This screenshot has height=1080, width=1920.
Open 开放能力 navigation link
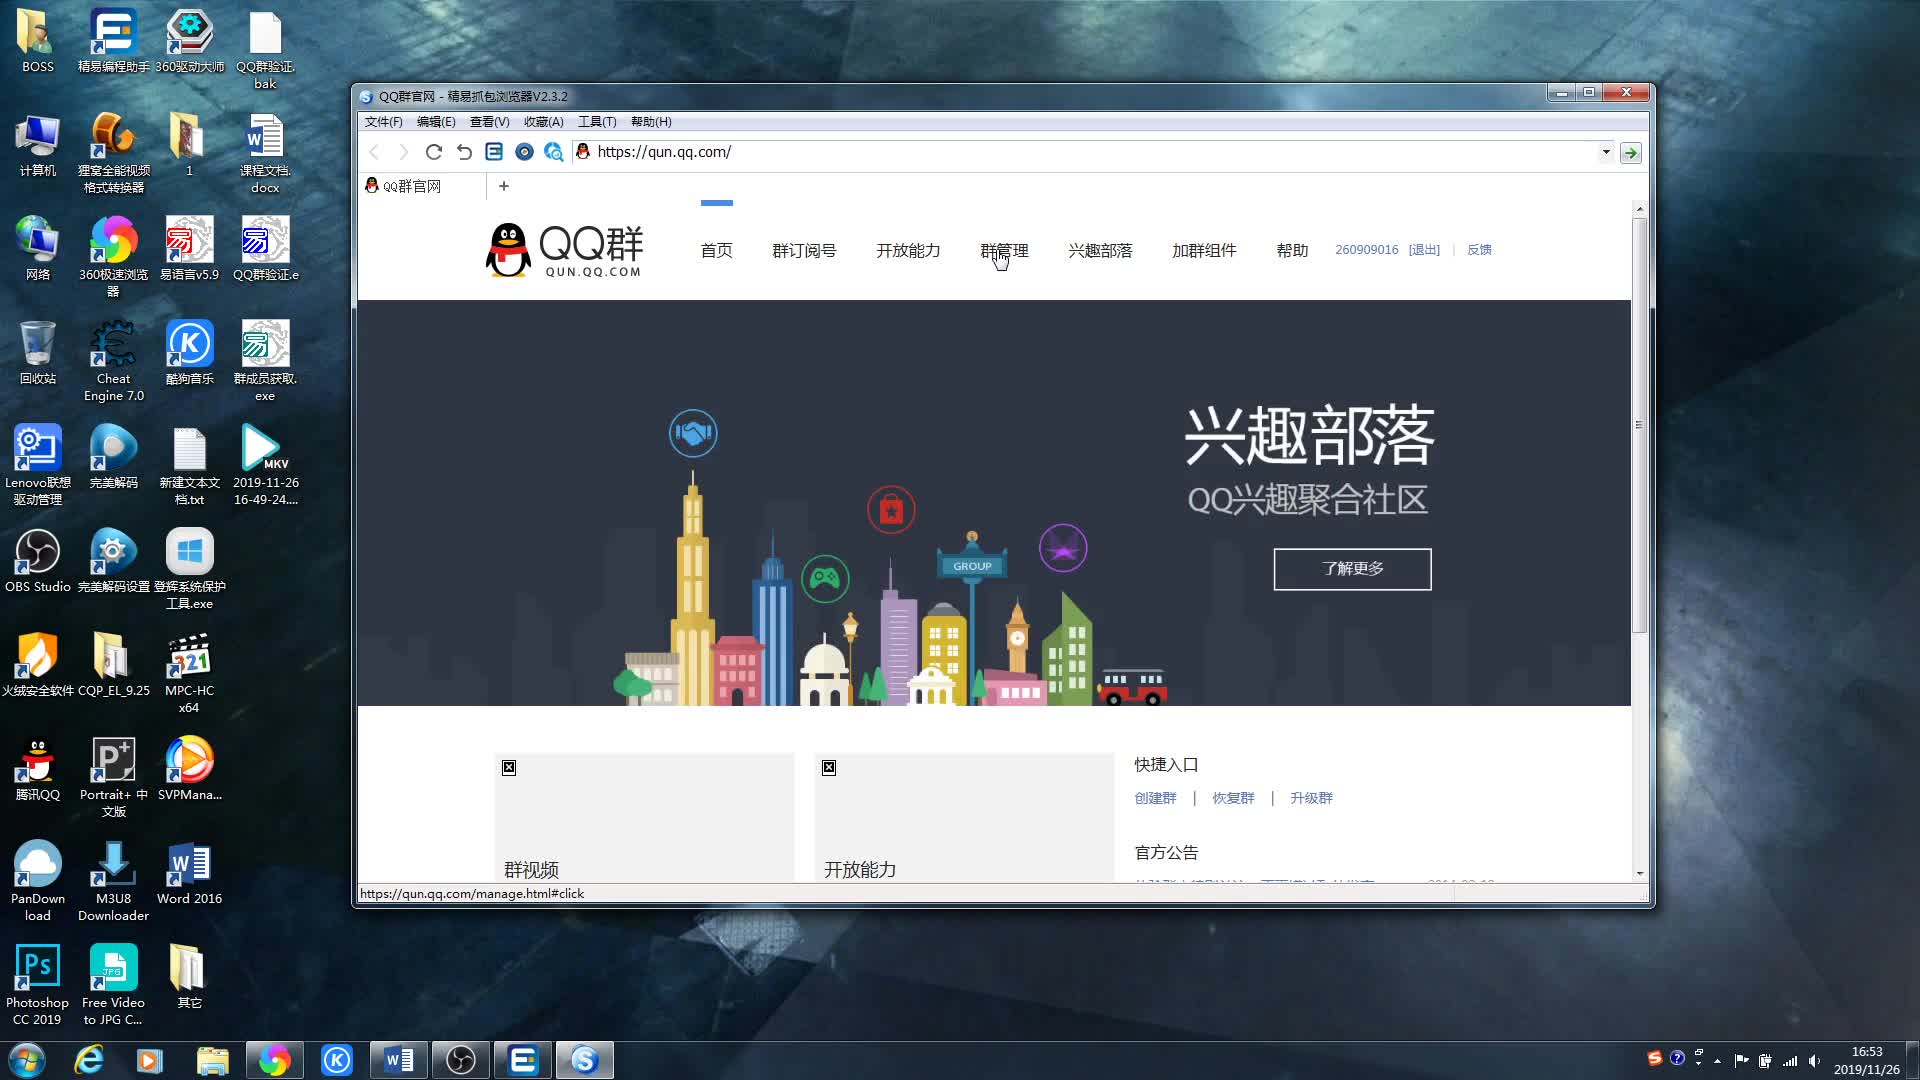click(x=908, y=250)
